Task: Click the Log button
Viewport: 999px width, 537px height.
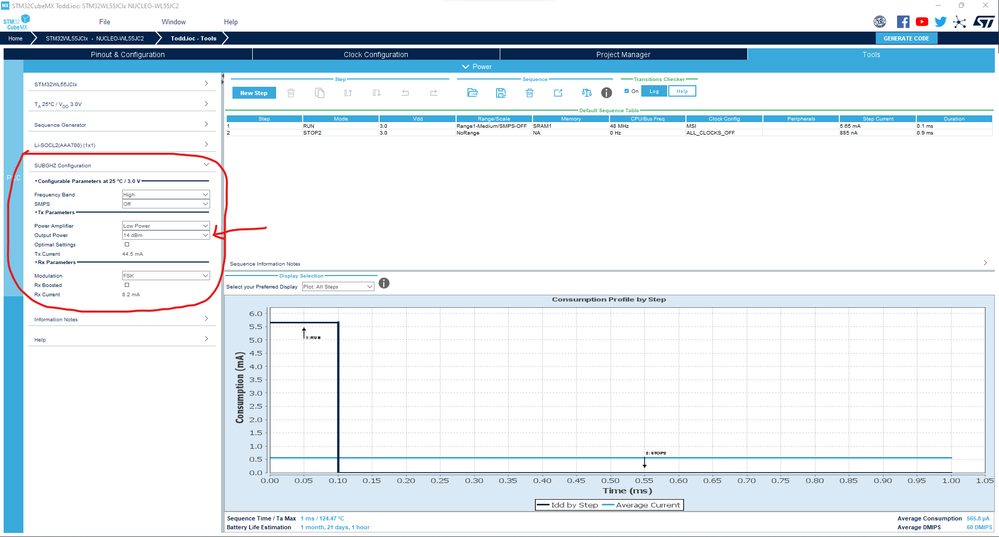Action: tap(654, 91)
